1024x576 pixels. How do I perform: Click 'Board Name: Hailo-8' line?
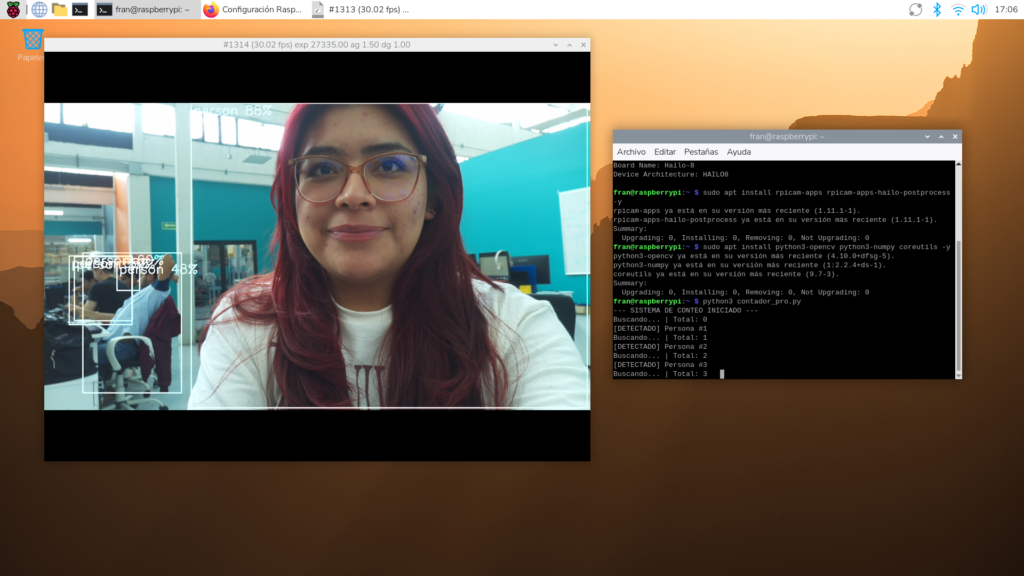(x=654, y=165)
